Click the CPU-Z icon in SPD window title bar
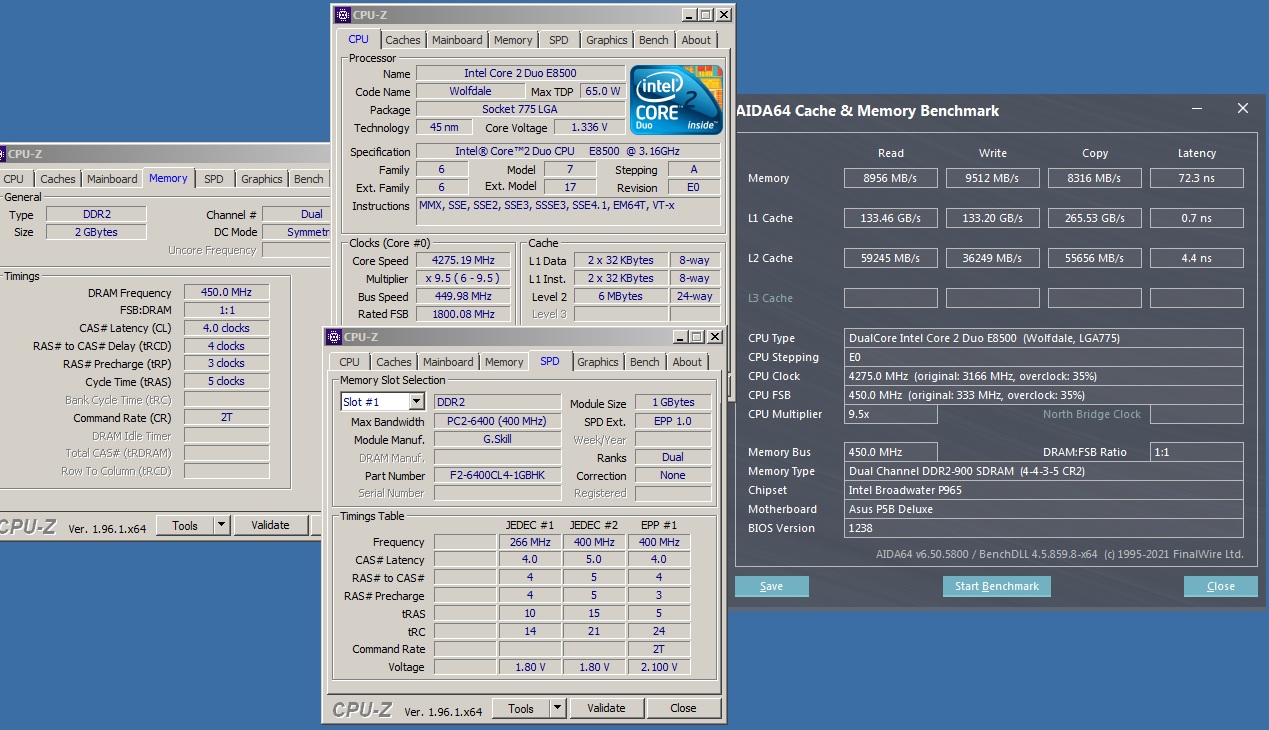Viewport: 1269px width, 730px height. 334,337
